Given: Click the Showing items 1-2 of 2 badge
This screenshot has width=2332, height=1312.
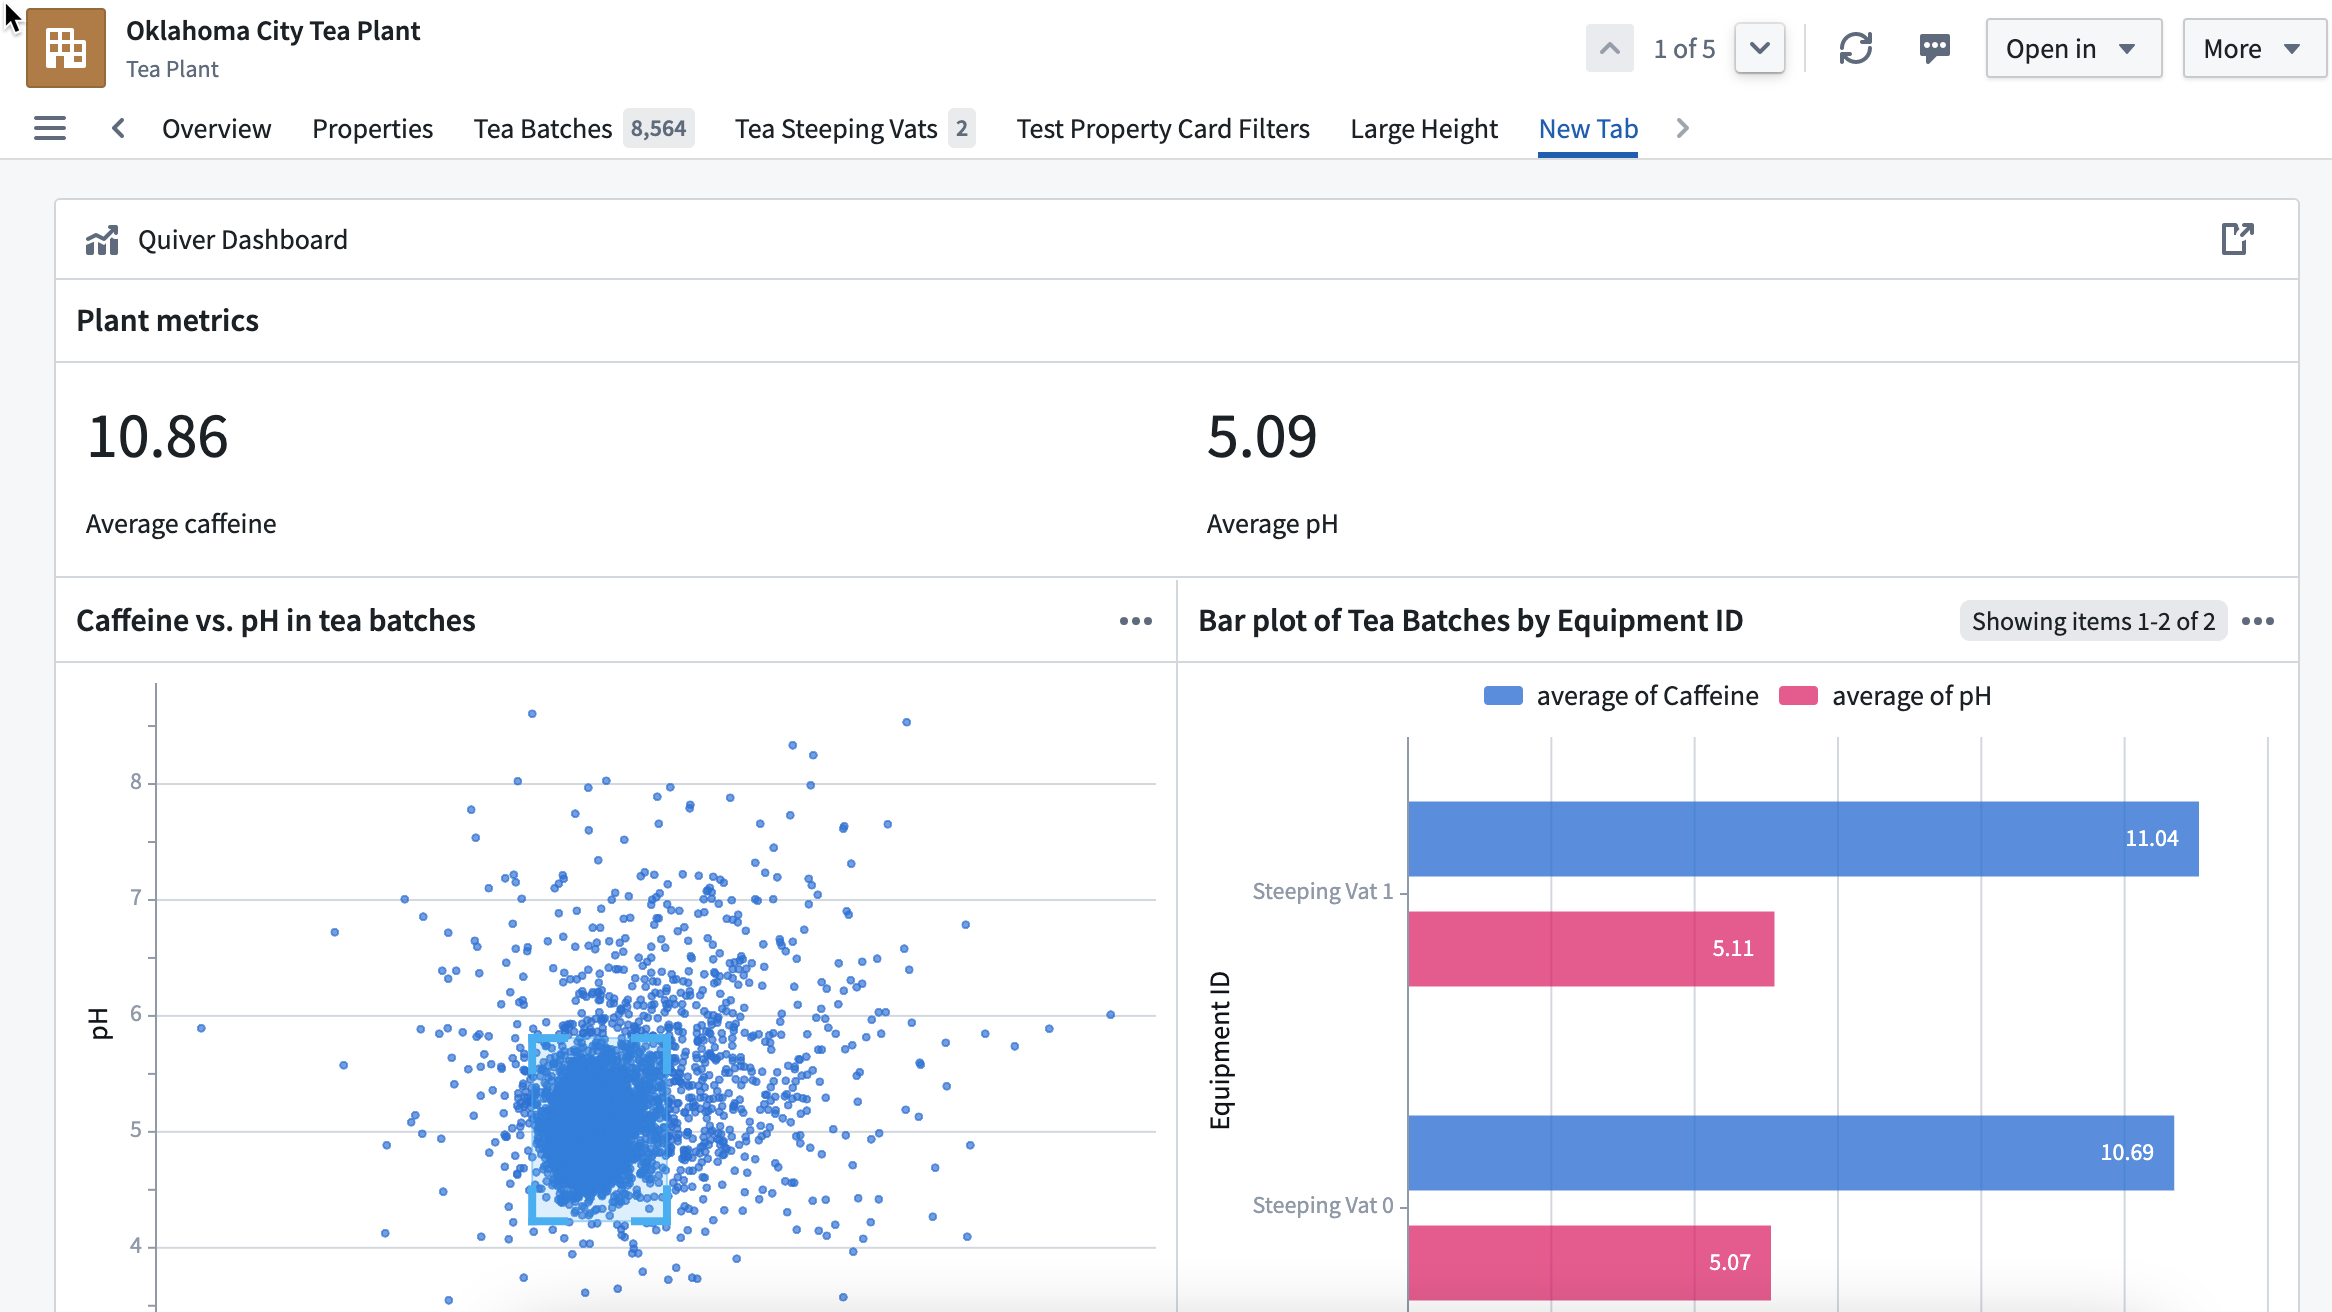Looking at the screenshot, I should point(2092,621).
